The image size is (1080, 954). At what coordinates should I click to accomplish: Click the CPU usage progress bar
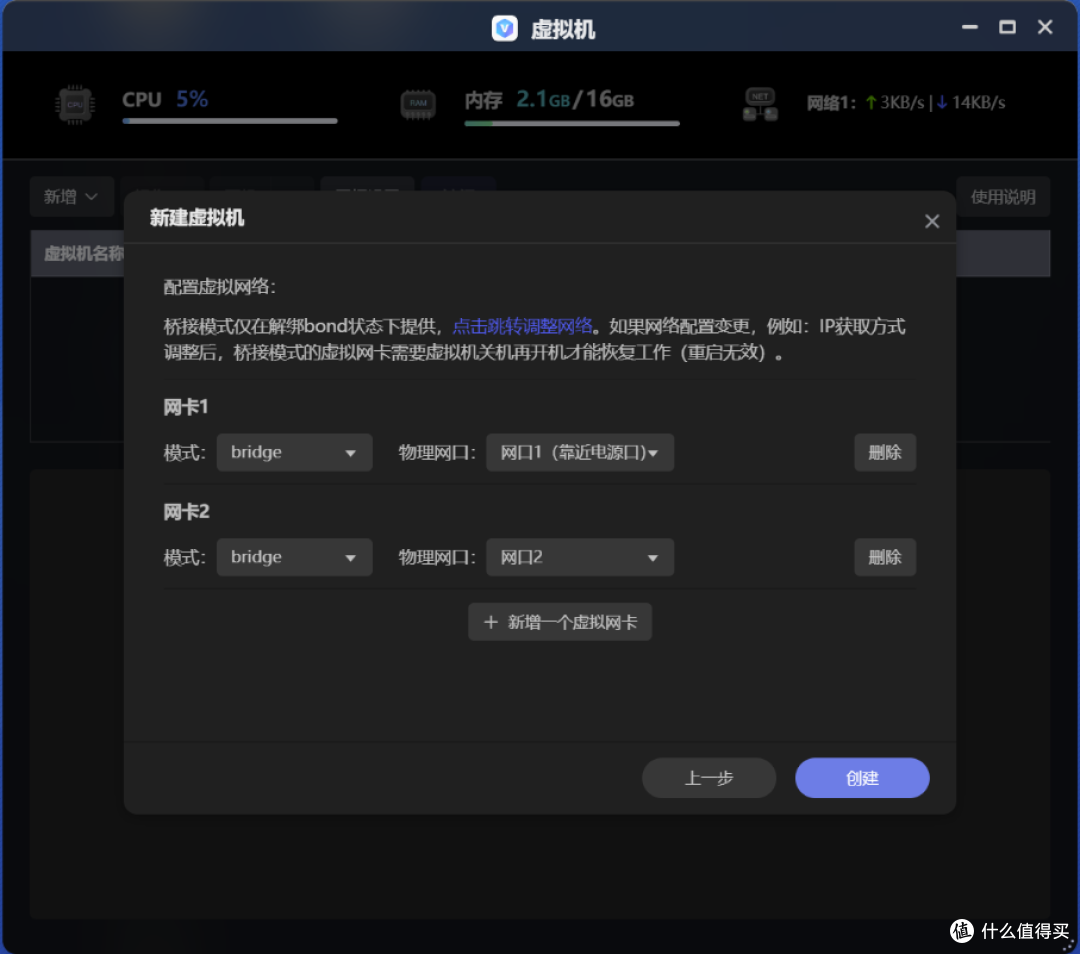click(230, 121)
